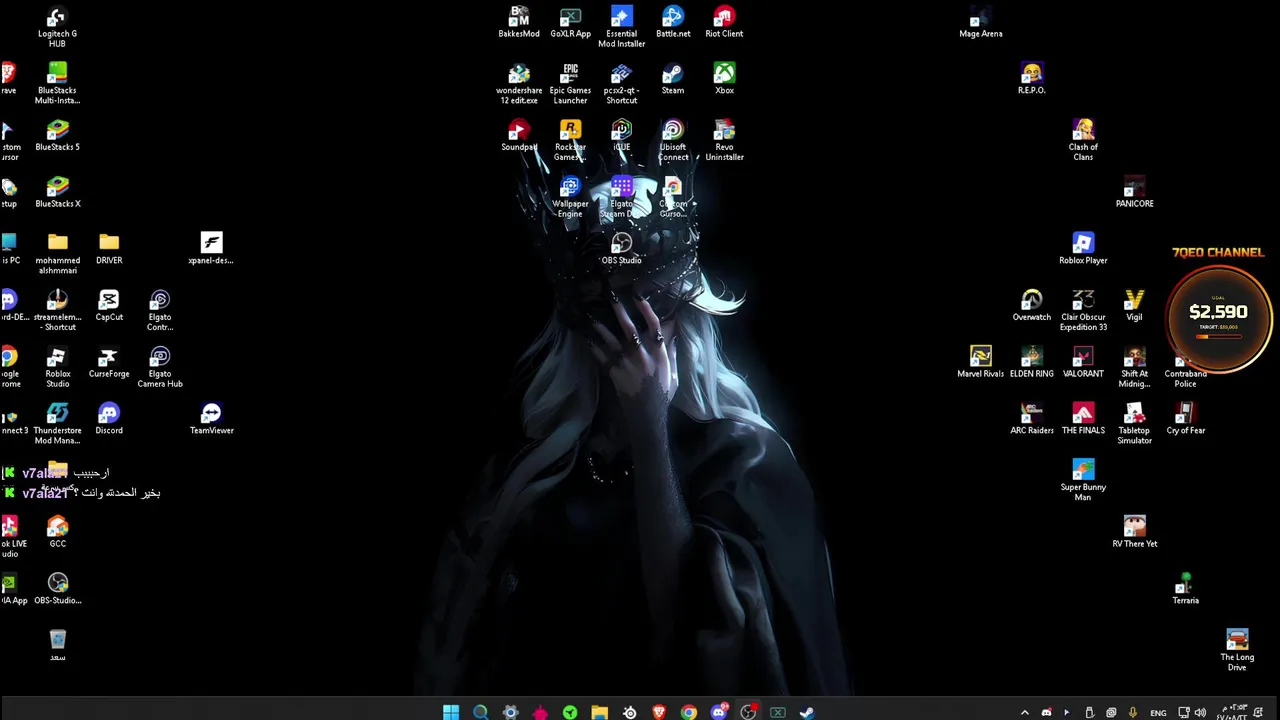Select the Tabletop Simulator icon
Screen dimensions: 1280x720
[1134, 424]
